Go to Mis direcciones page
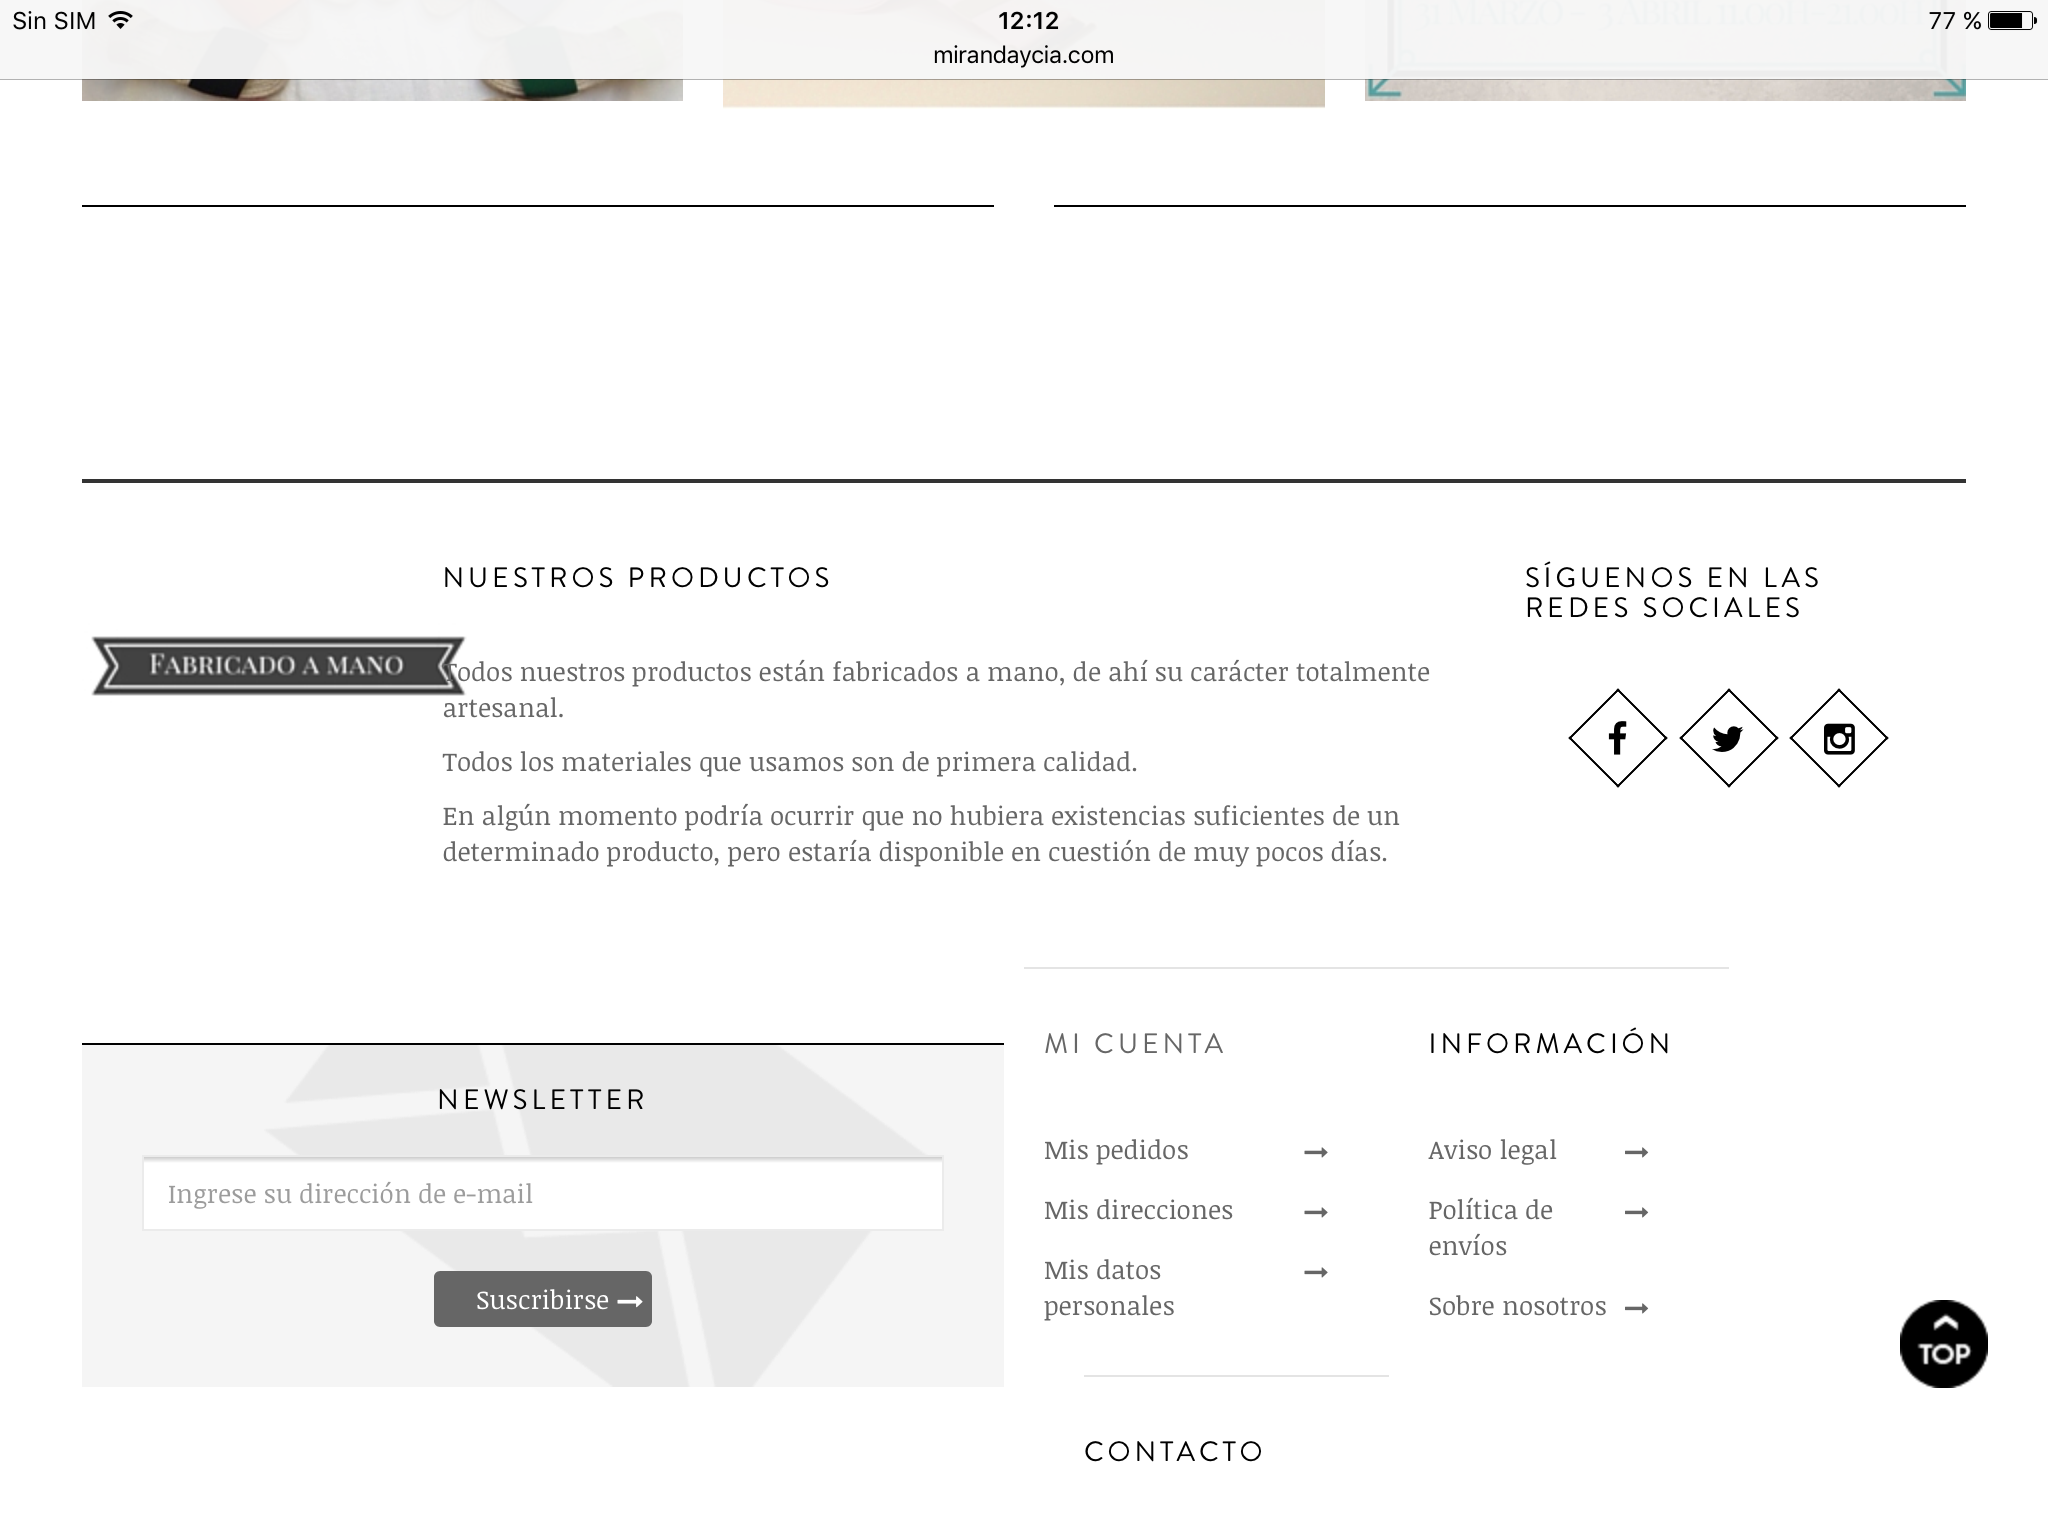Image resolution: width=2048 pixels, height=1536 pixels. (1138, 1210)
